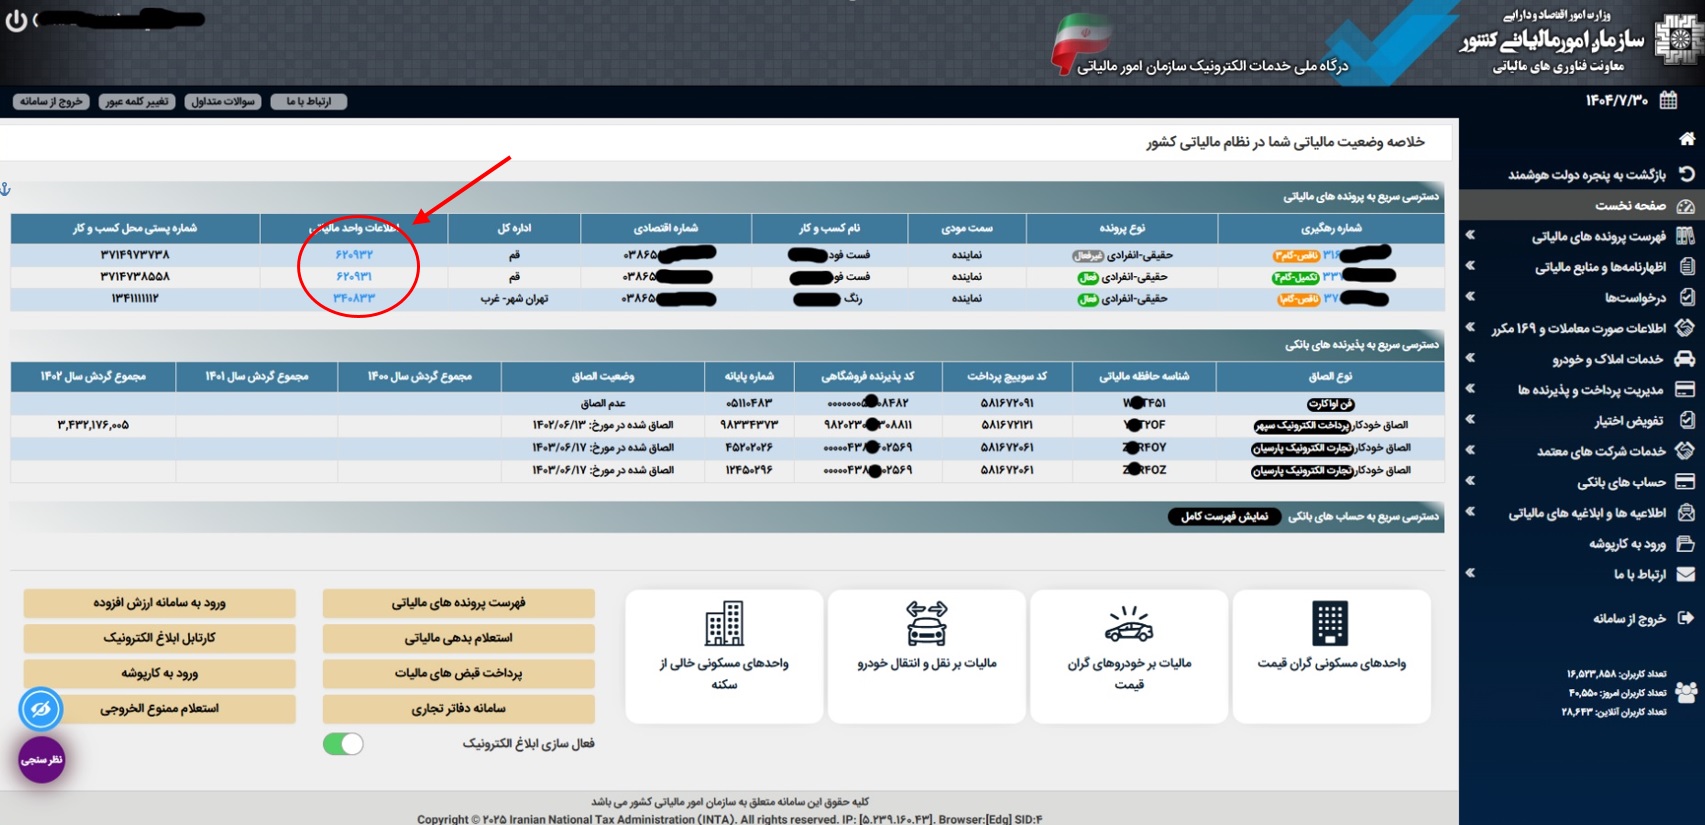Open tax unit link 620932

(x=354, y=255)
